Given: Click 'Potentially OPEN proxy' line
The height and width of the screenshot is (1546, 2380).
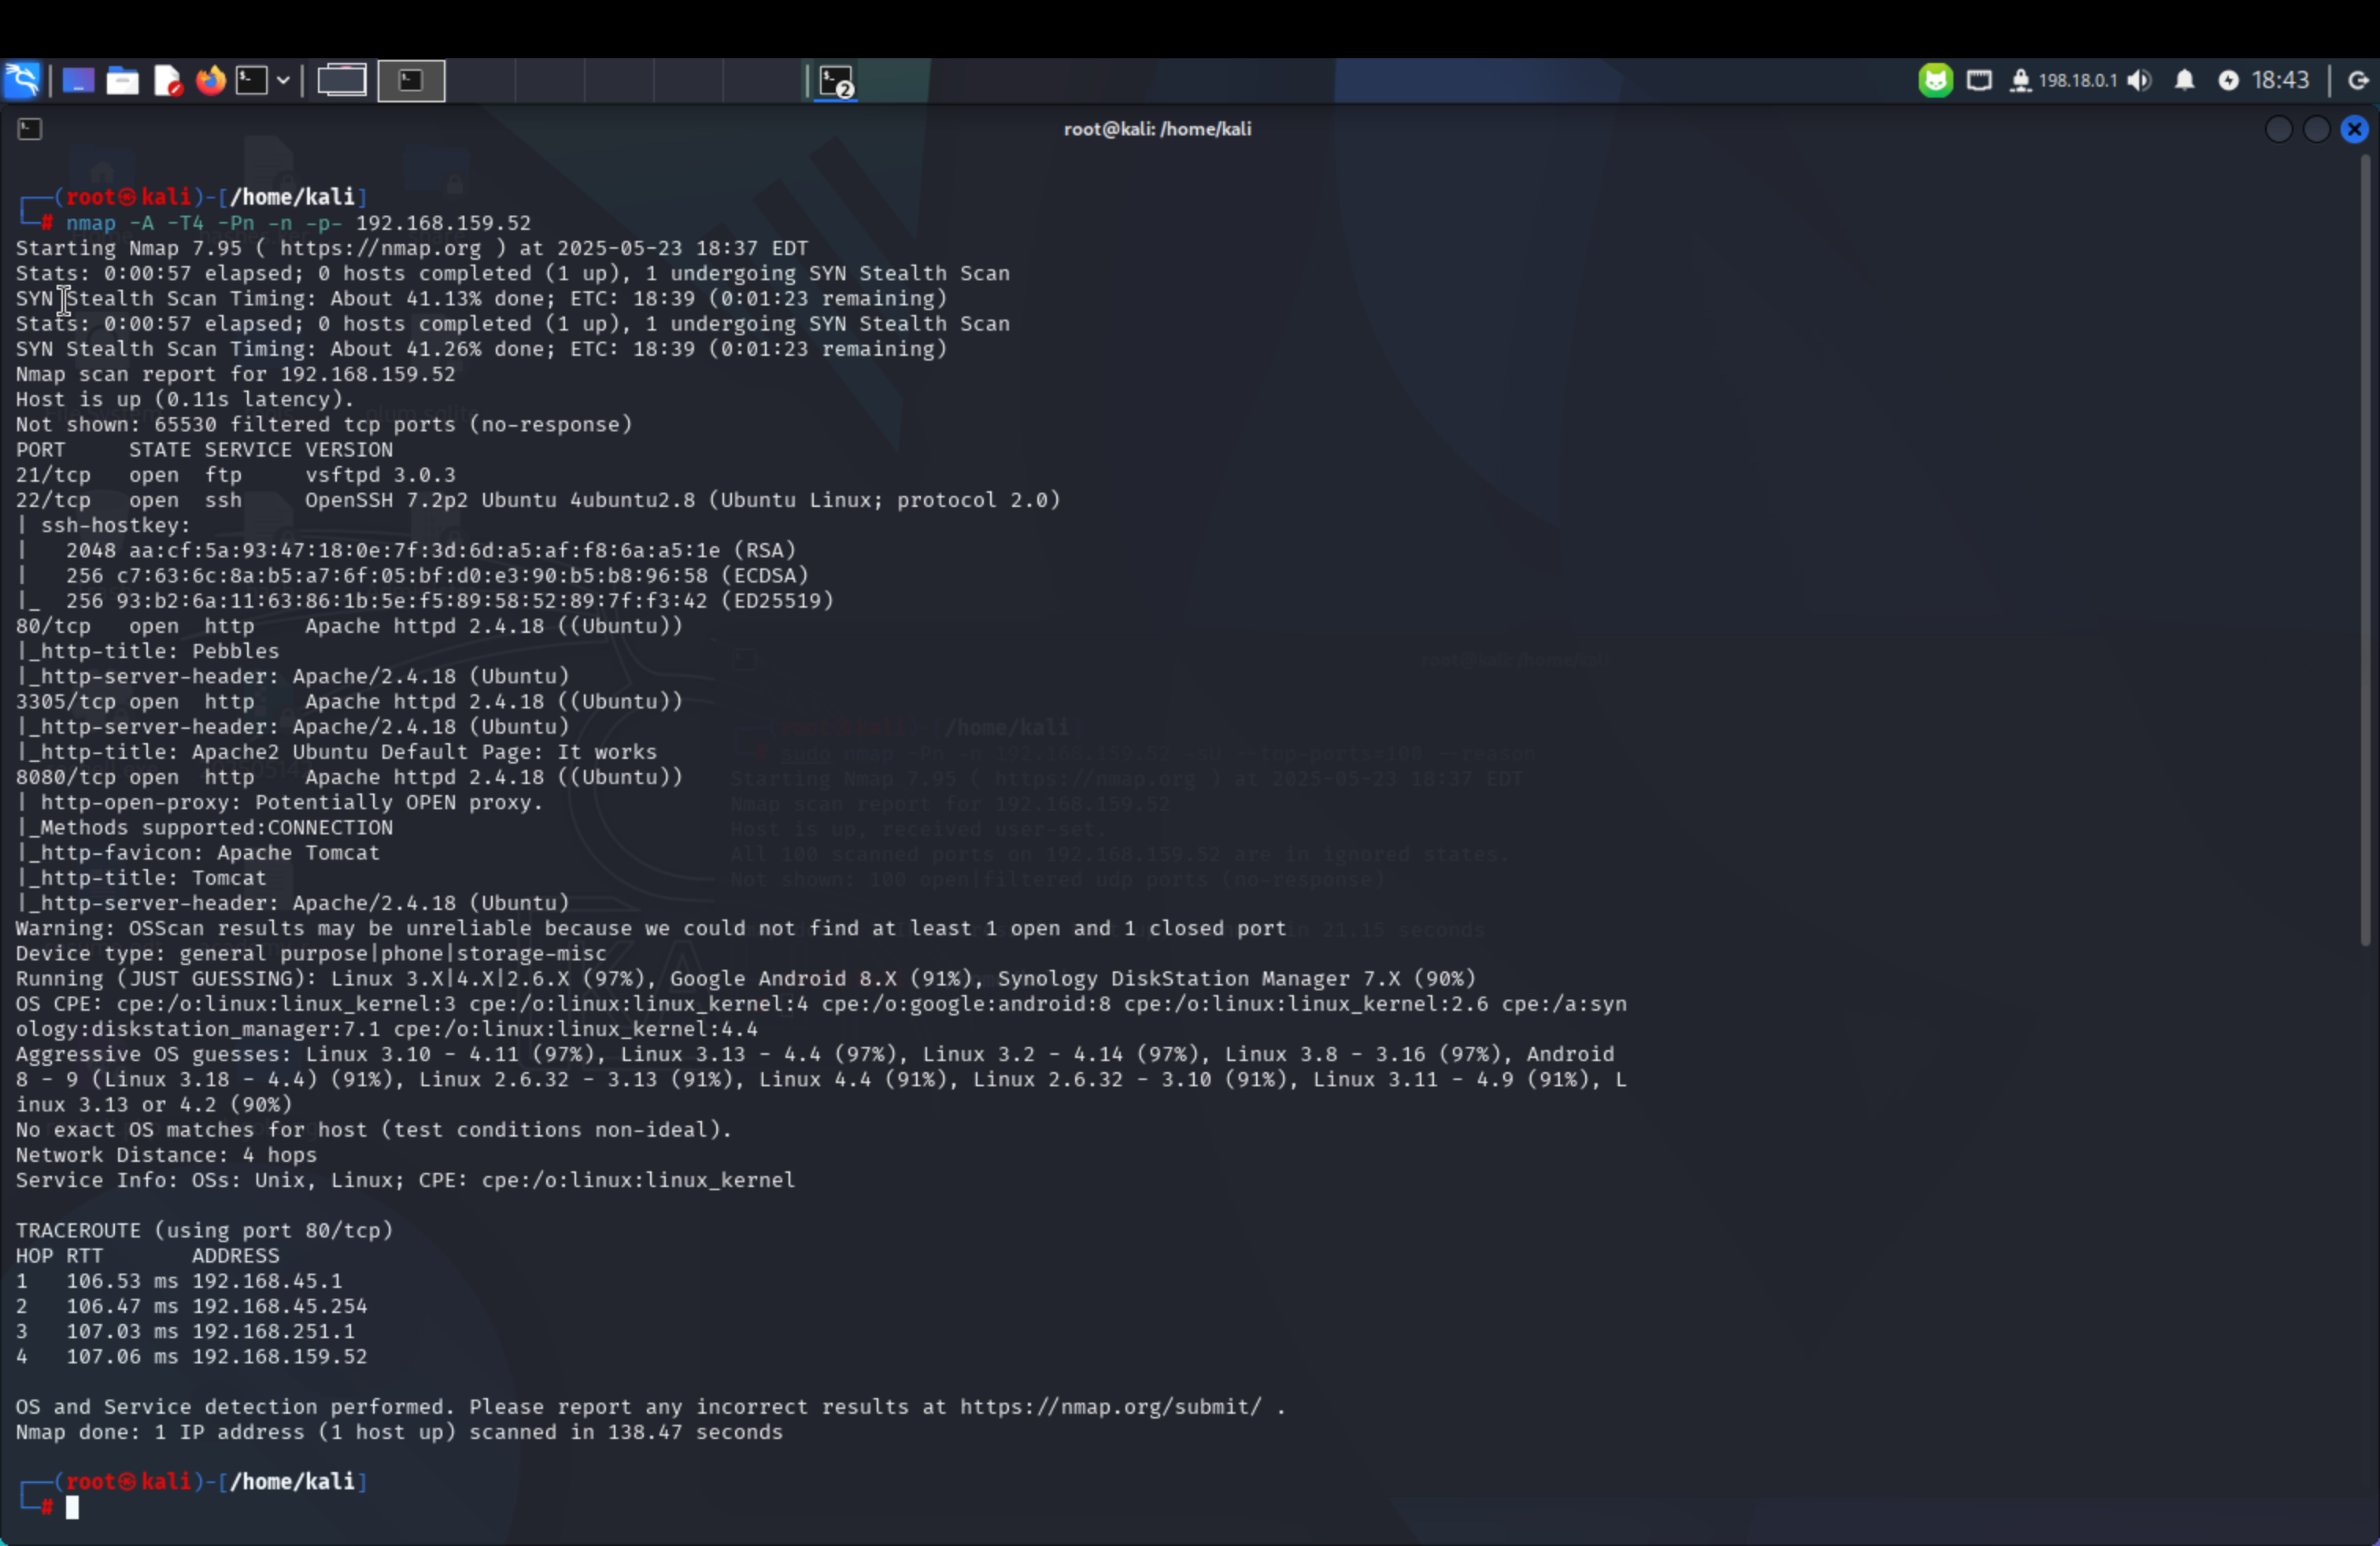Looking at the screenshot, I should tap(279, 803).
